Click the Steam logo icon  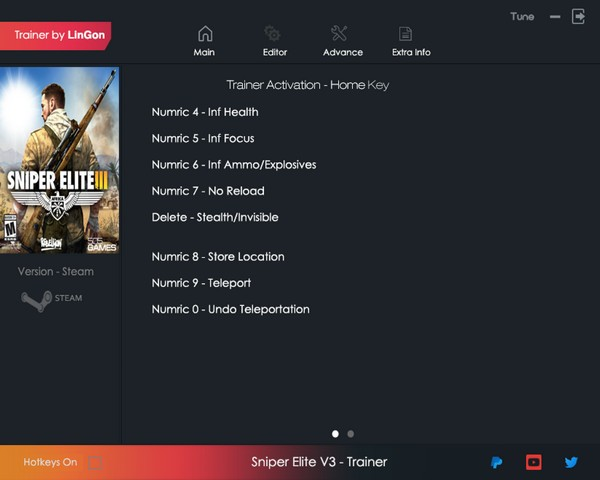coord(36,300)
